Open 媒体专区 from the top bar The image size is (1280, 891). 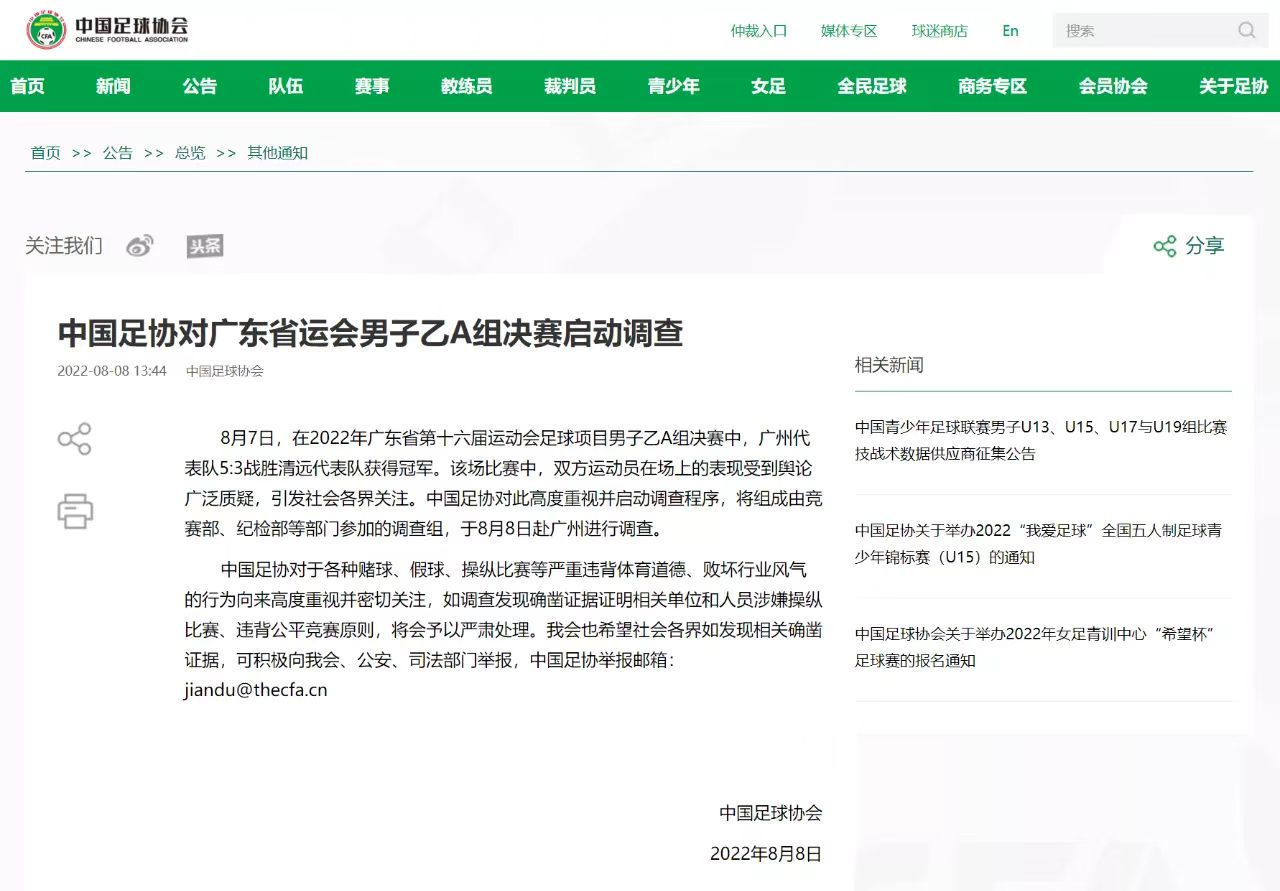(x=848, y=31)
